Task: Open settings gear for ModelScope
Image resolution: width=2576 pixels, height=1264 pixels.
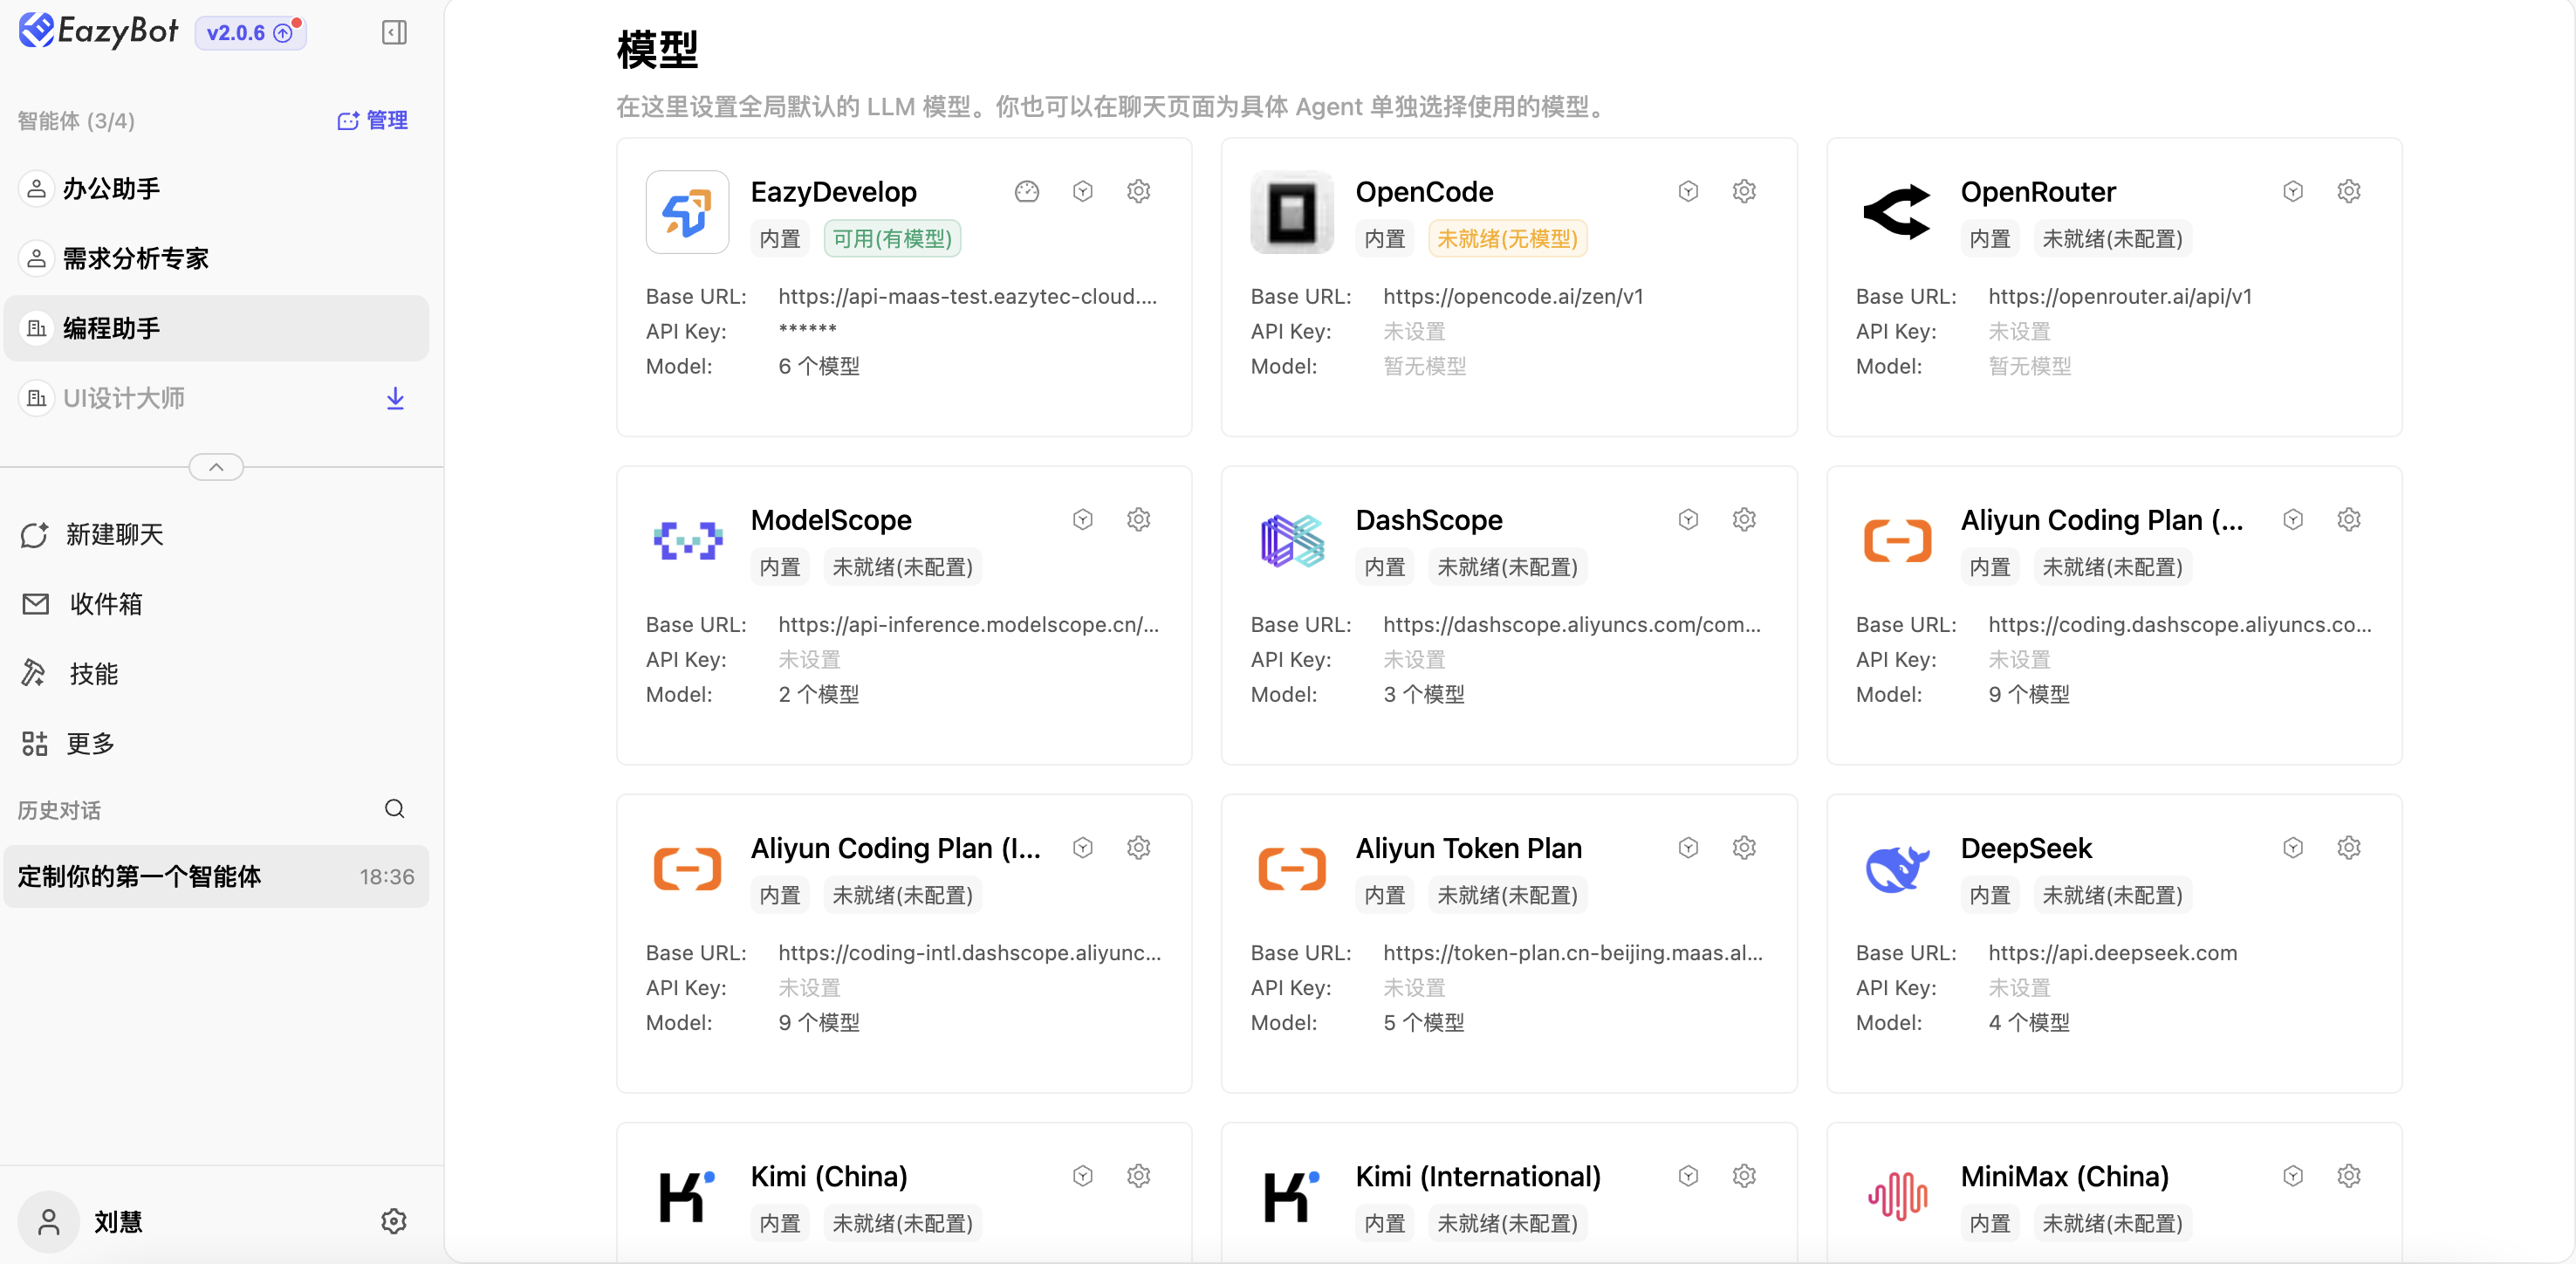Action: coord(1139,519)
